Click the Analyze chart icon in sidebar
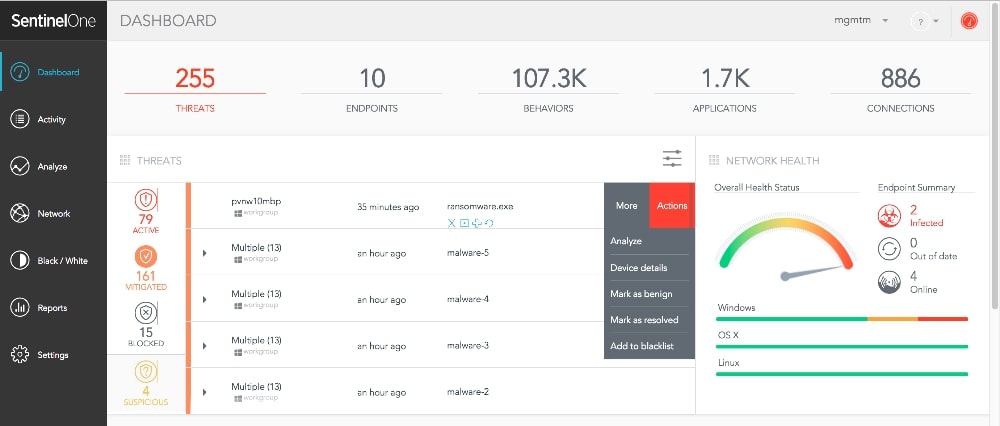The height and width of the screenshot is (426, 1000). click(x=19, y=166)
